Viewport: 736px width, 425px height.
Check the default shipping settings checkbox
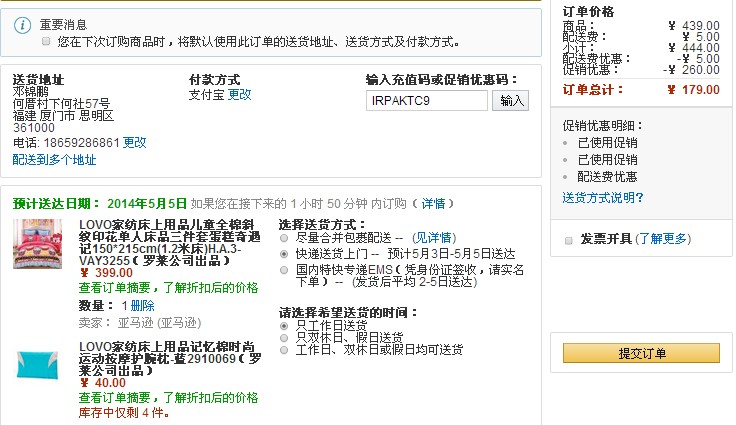point(46,42)
